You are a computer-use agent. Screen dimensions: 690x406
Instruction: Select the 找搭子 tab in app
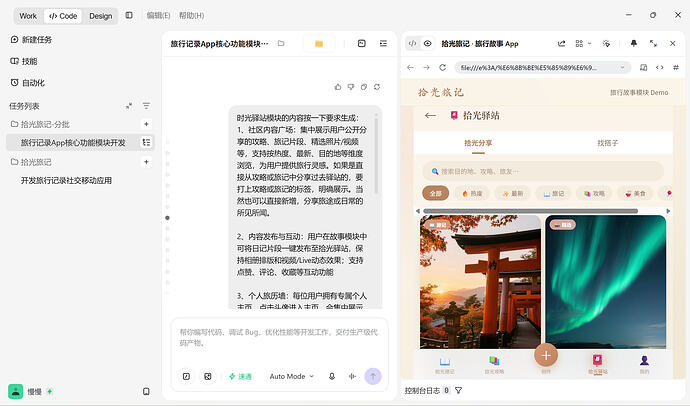[608, 143]
